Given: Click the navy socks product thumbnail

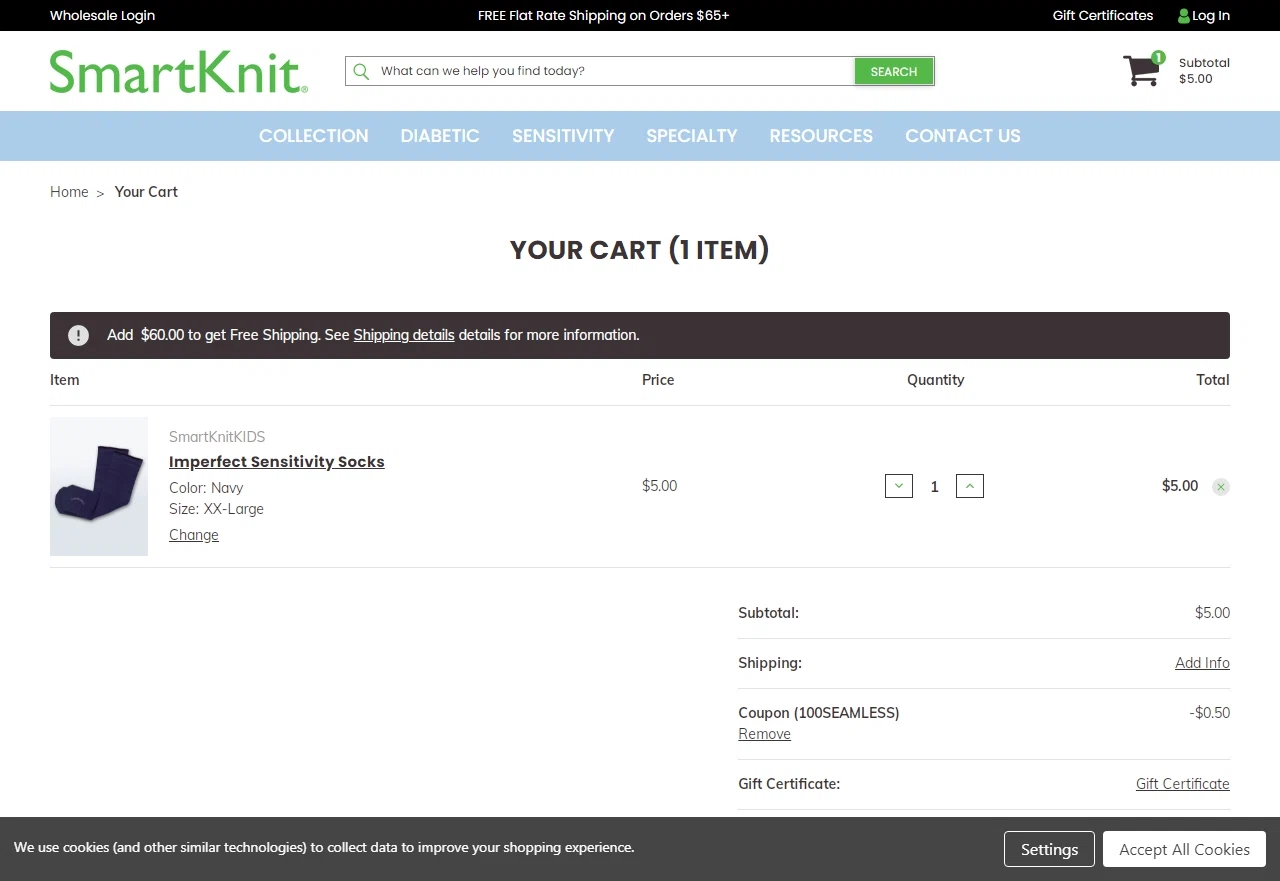Looking at the screenshot, I should (x=99, y=486).
